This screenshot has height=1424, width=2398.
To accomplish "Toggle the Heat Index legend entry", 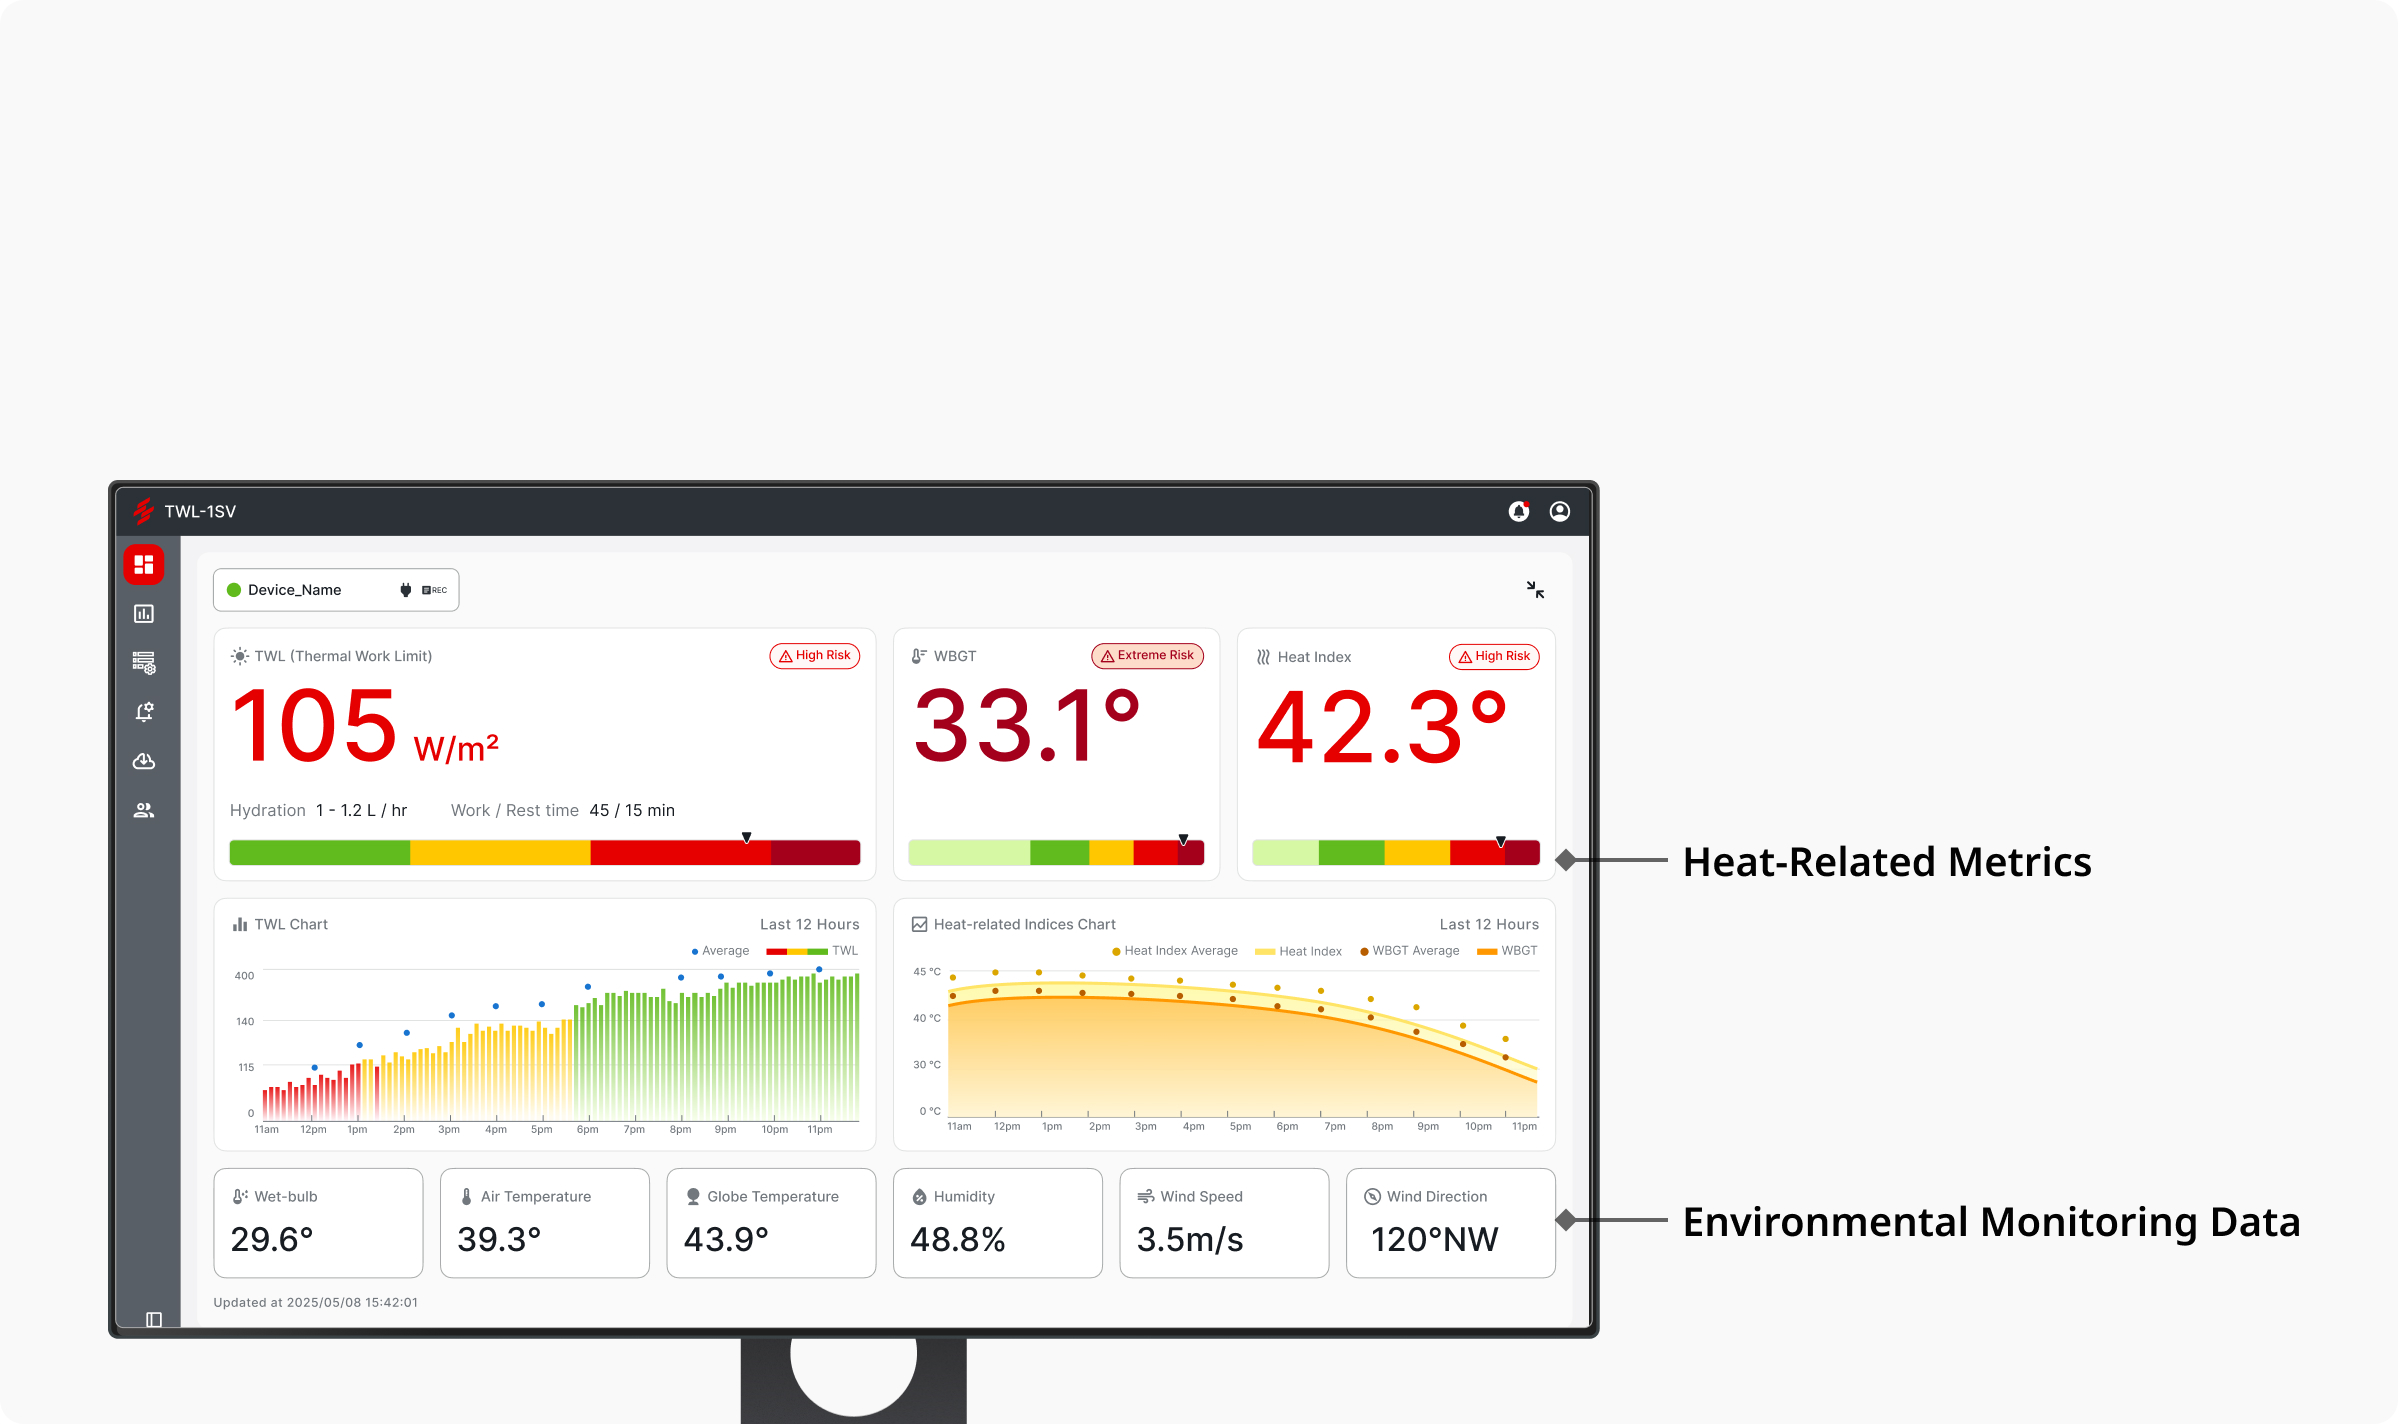I will click(x=1299, y=950).
